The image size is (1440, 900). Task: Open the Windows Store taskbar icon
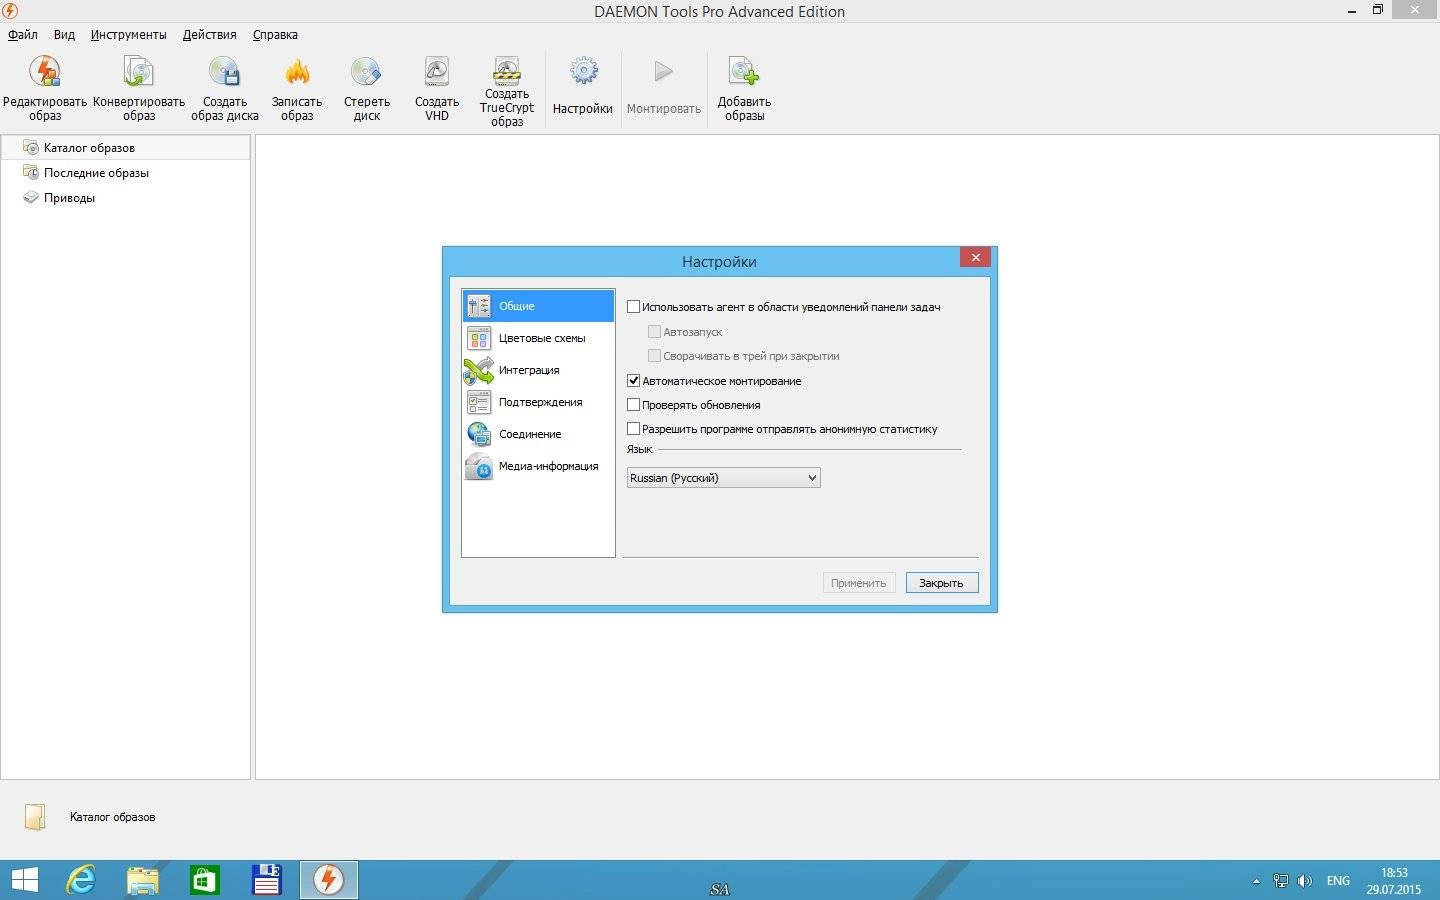tap(205, 880)
